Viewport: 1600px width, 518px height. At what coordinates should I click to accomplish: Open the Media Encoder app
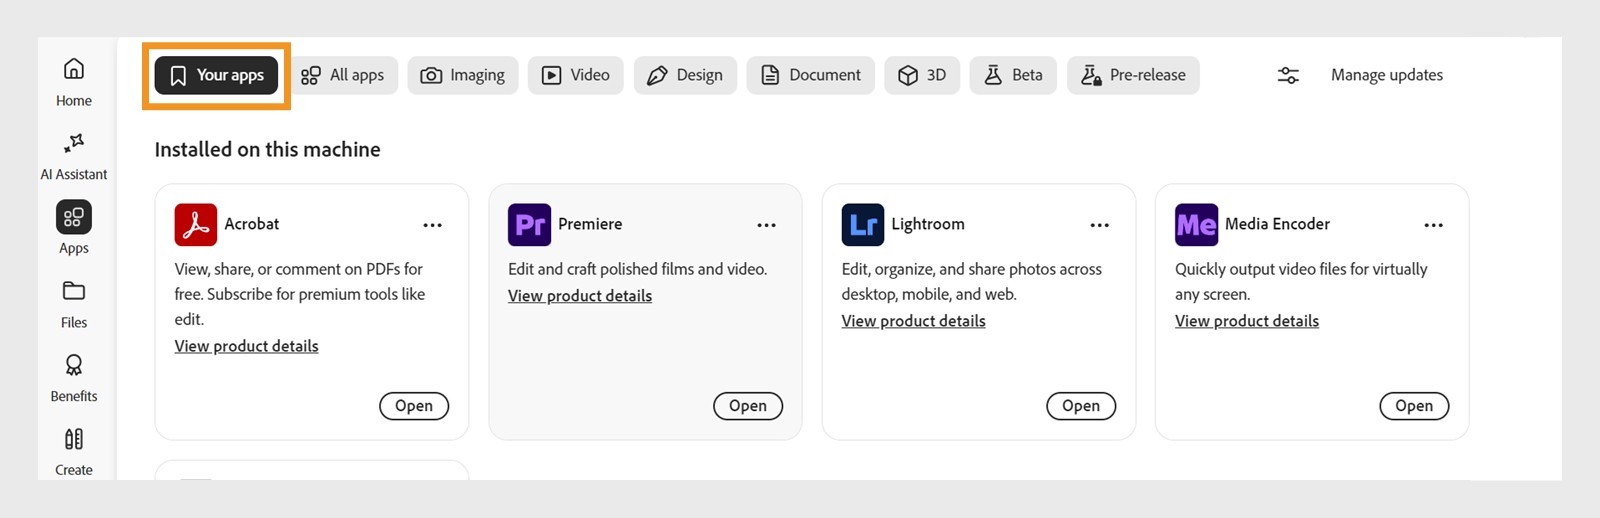click(x=1414, y=406)
